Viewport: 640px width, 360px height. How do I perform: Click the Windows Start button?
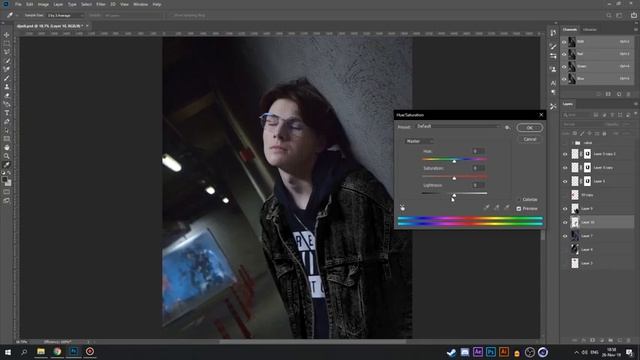(x=8, y=352)
